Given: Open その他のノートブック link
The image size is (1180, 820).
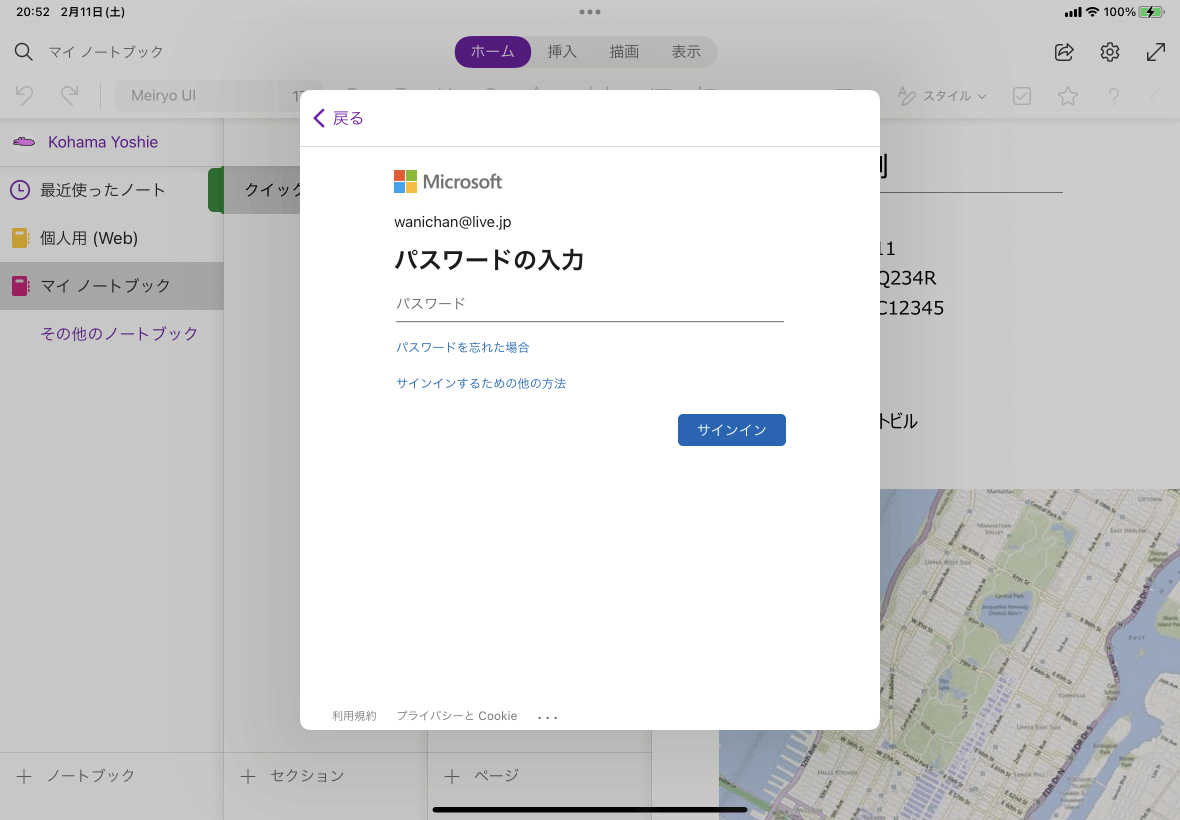Looking at the screenshot, I should [119, 333].
